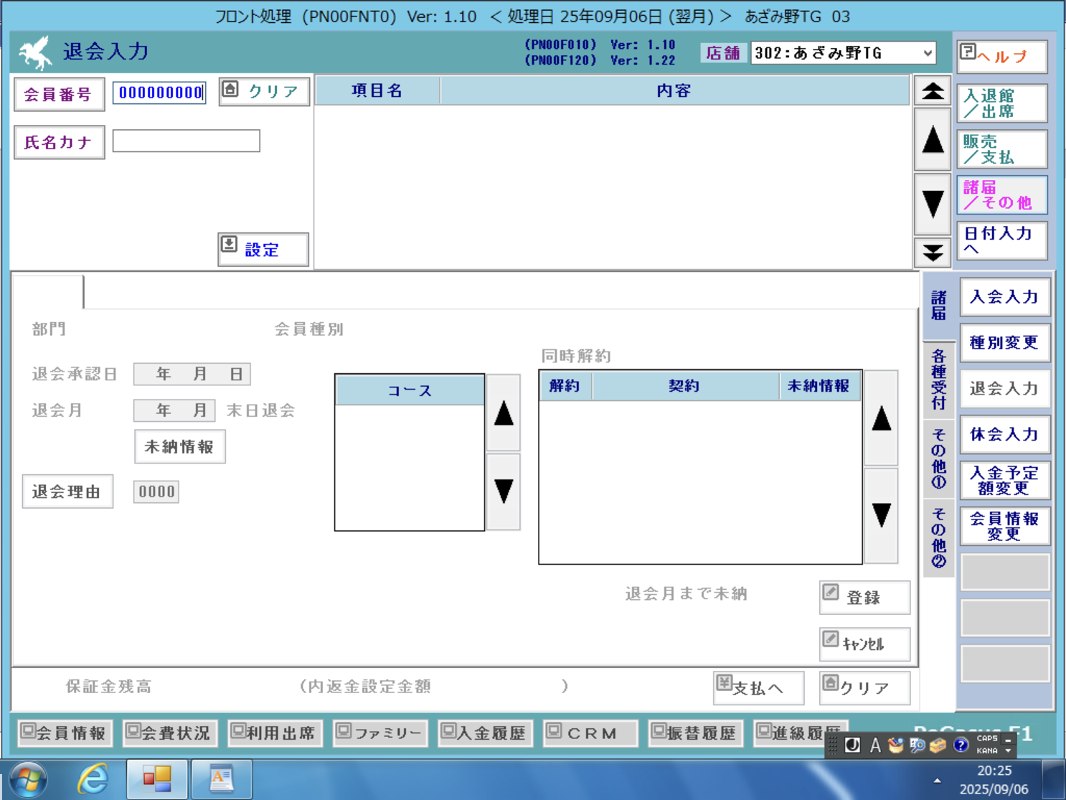Click the 氏名カナ input field
Viewport: 1066px width, 800px height.
coord(186,141)
